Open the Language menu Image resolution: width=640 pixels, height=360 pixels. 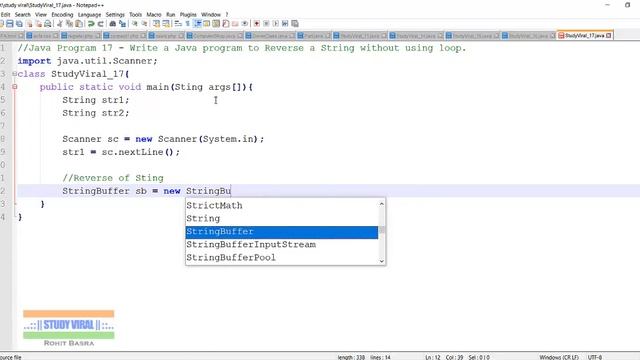pyautogui.click(x=89, y=15)
